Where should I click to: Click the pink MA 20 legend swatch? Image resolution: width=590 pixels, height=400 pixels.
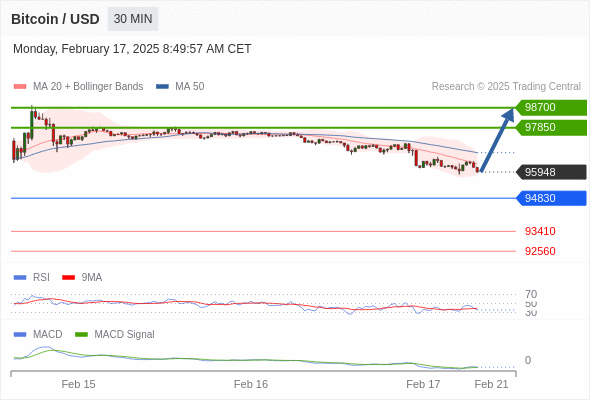(x=20, y=87)
